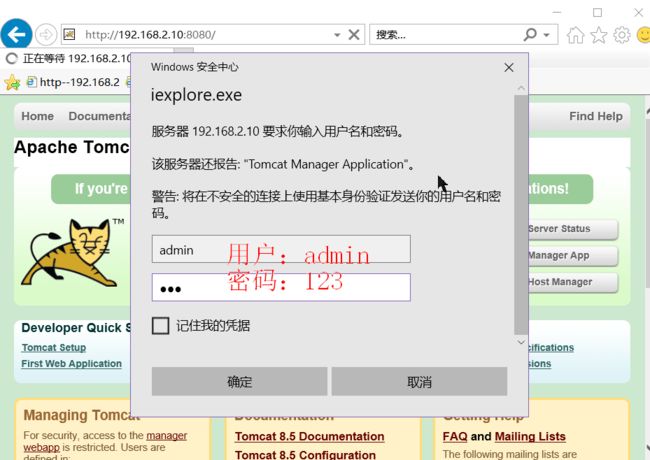Tick the remember my credentials checkbox
Image resolution: width=650 pixels, height=460 pixels.
160,326
